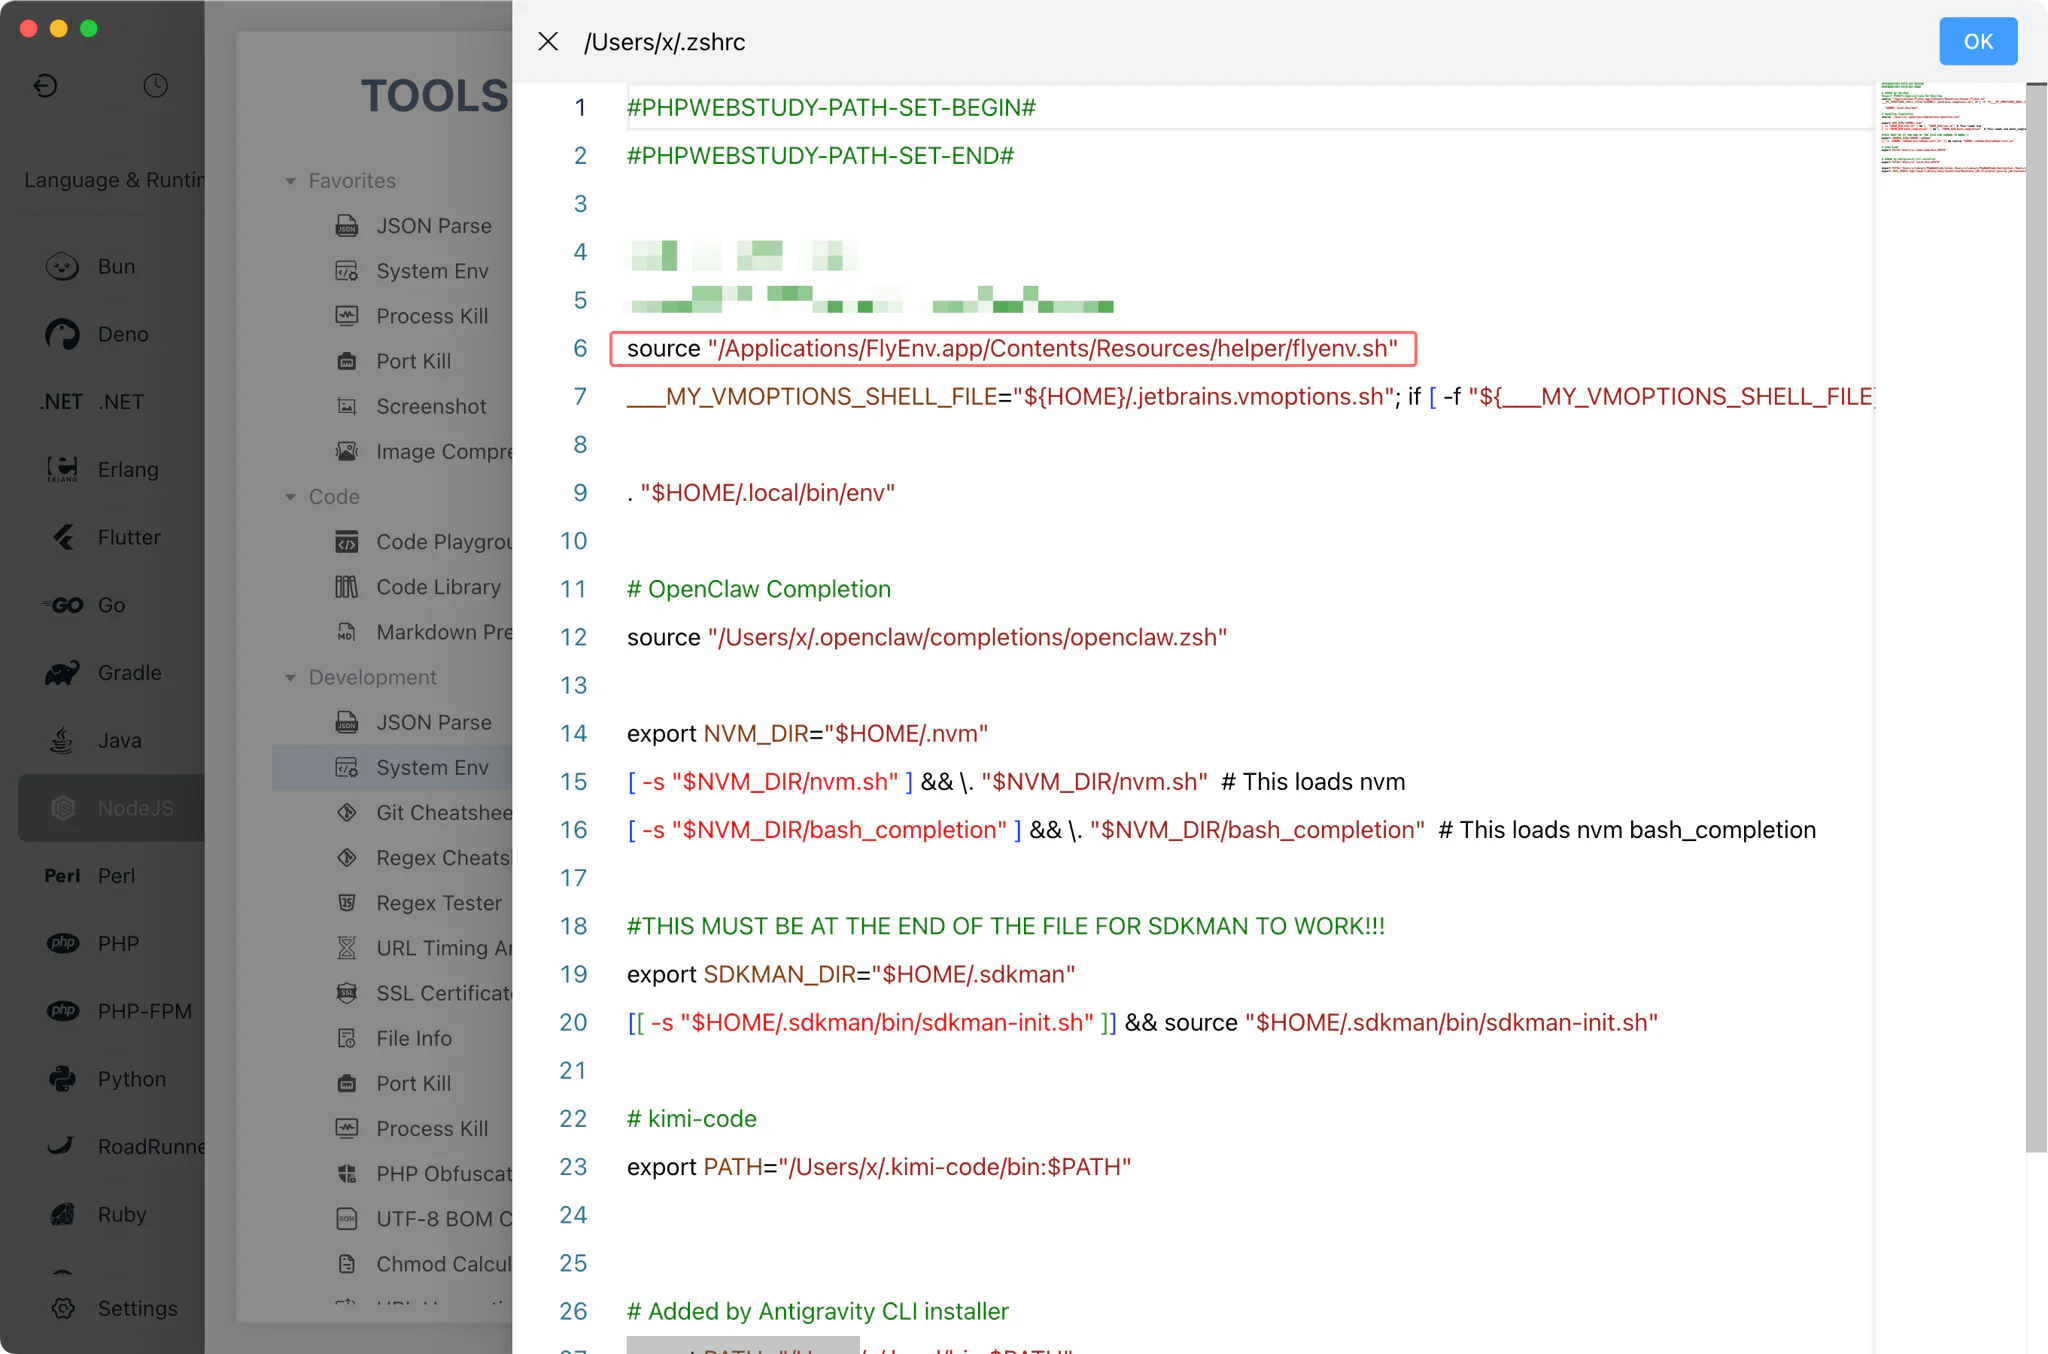This screenshot has width=2048, height=1354.
Task: Open the Chmod Calculator tool
Action: pos(422,1264)
